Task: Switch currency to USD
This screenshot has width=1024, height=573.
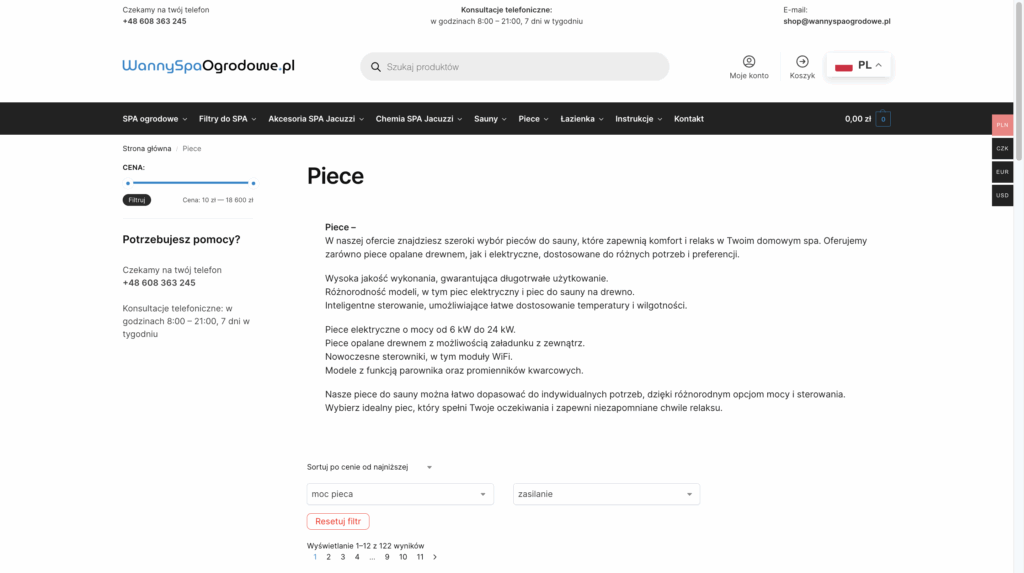Action: pos(1002,195)
